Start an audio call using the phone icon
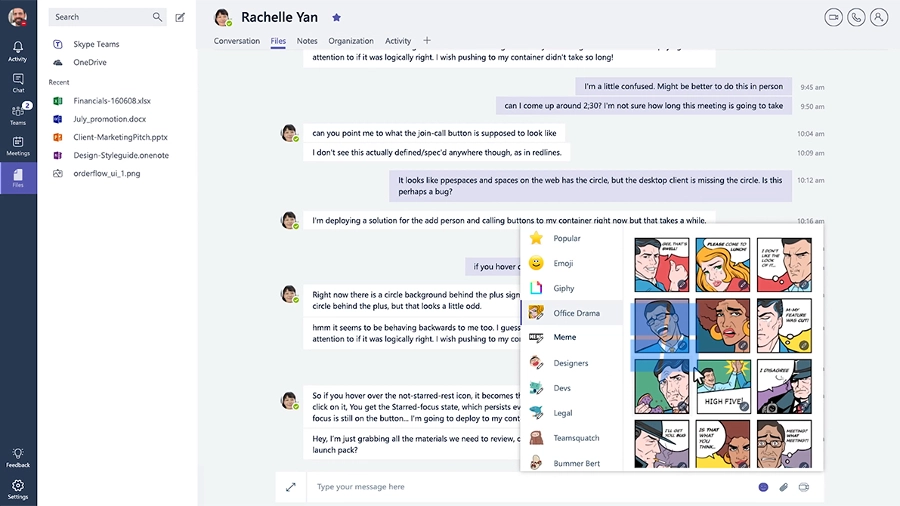Viewport: 900px width, 506px height. [856, 17]
